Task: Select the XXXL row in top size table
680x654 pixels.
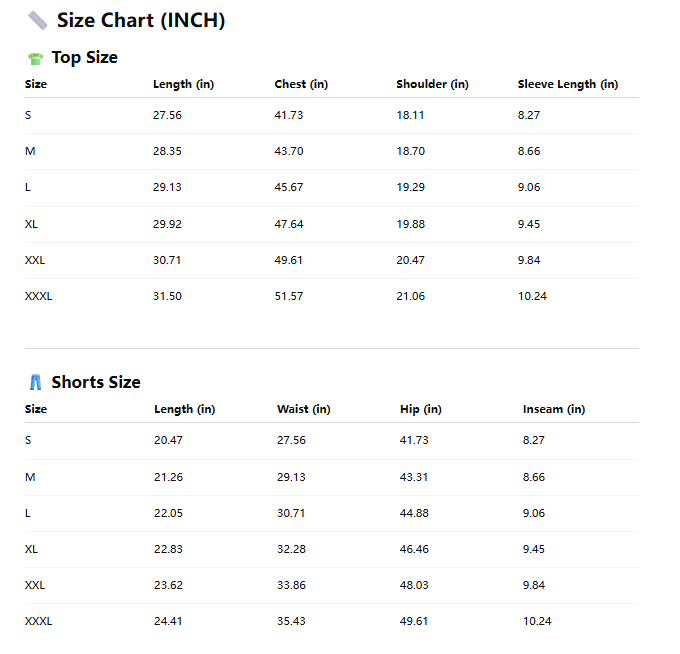Action: [38, 296]
